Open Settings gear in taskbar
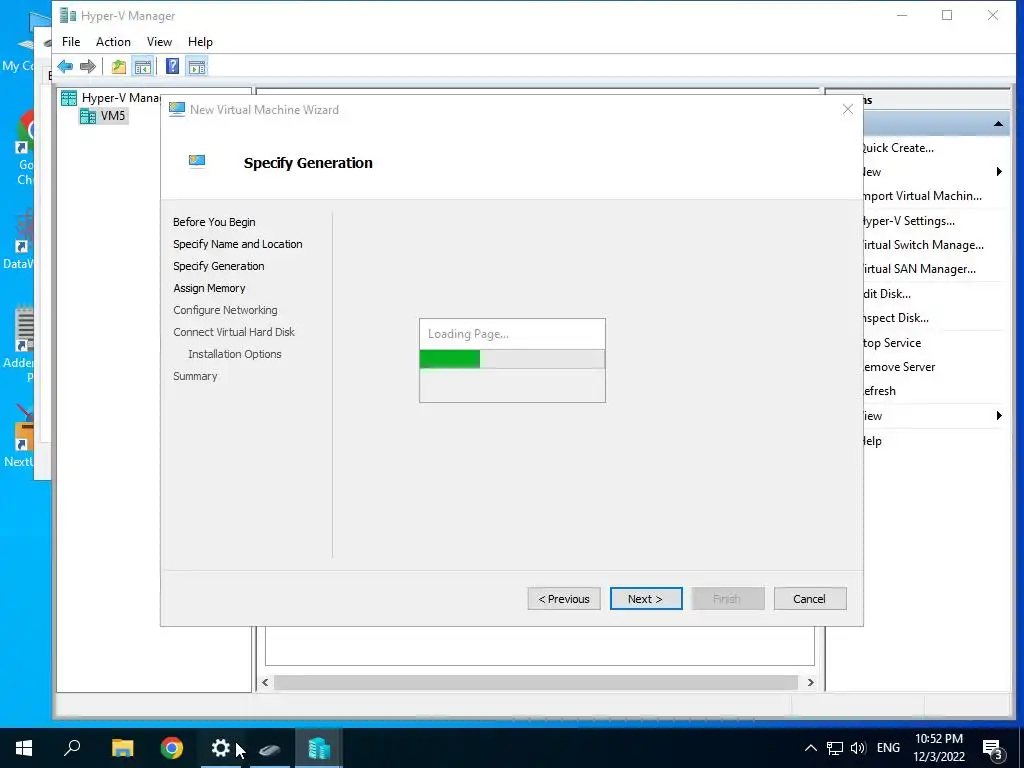Screen dimensions: 1024x768 point(221,748)
